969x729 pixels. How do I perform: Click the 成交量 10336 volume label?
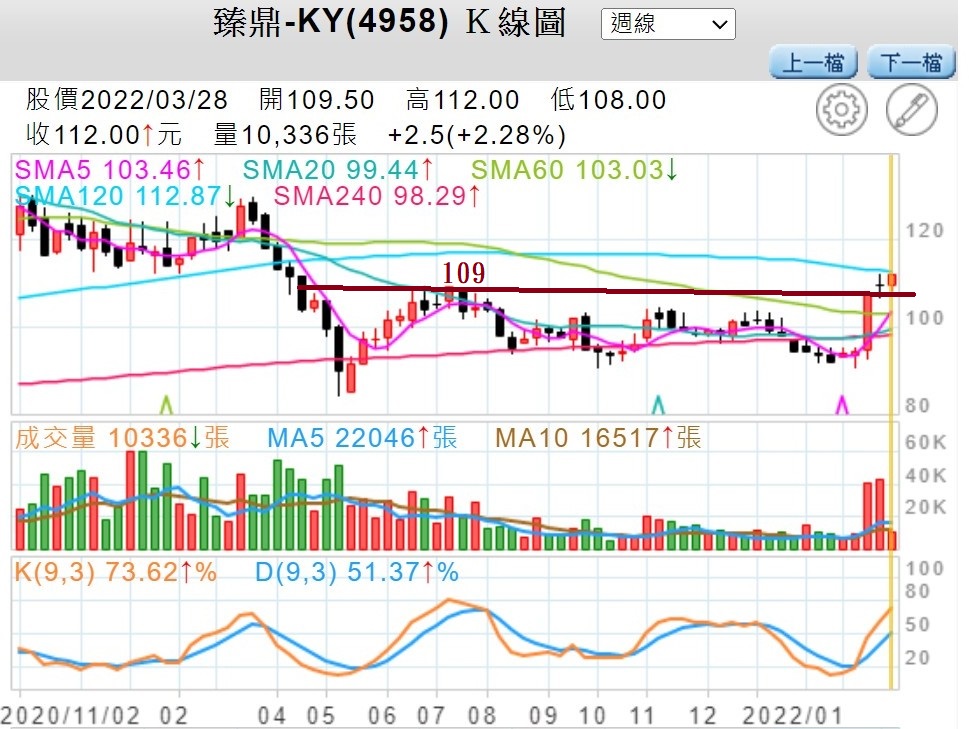122,438
